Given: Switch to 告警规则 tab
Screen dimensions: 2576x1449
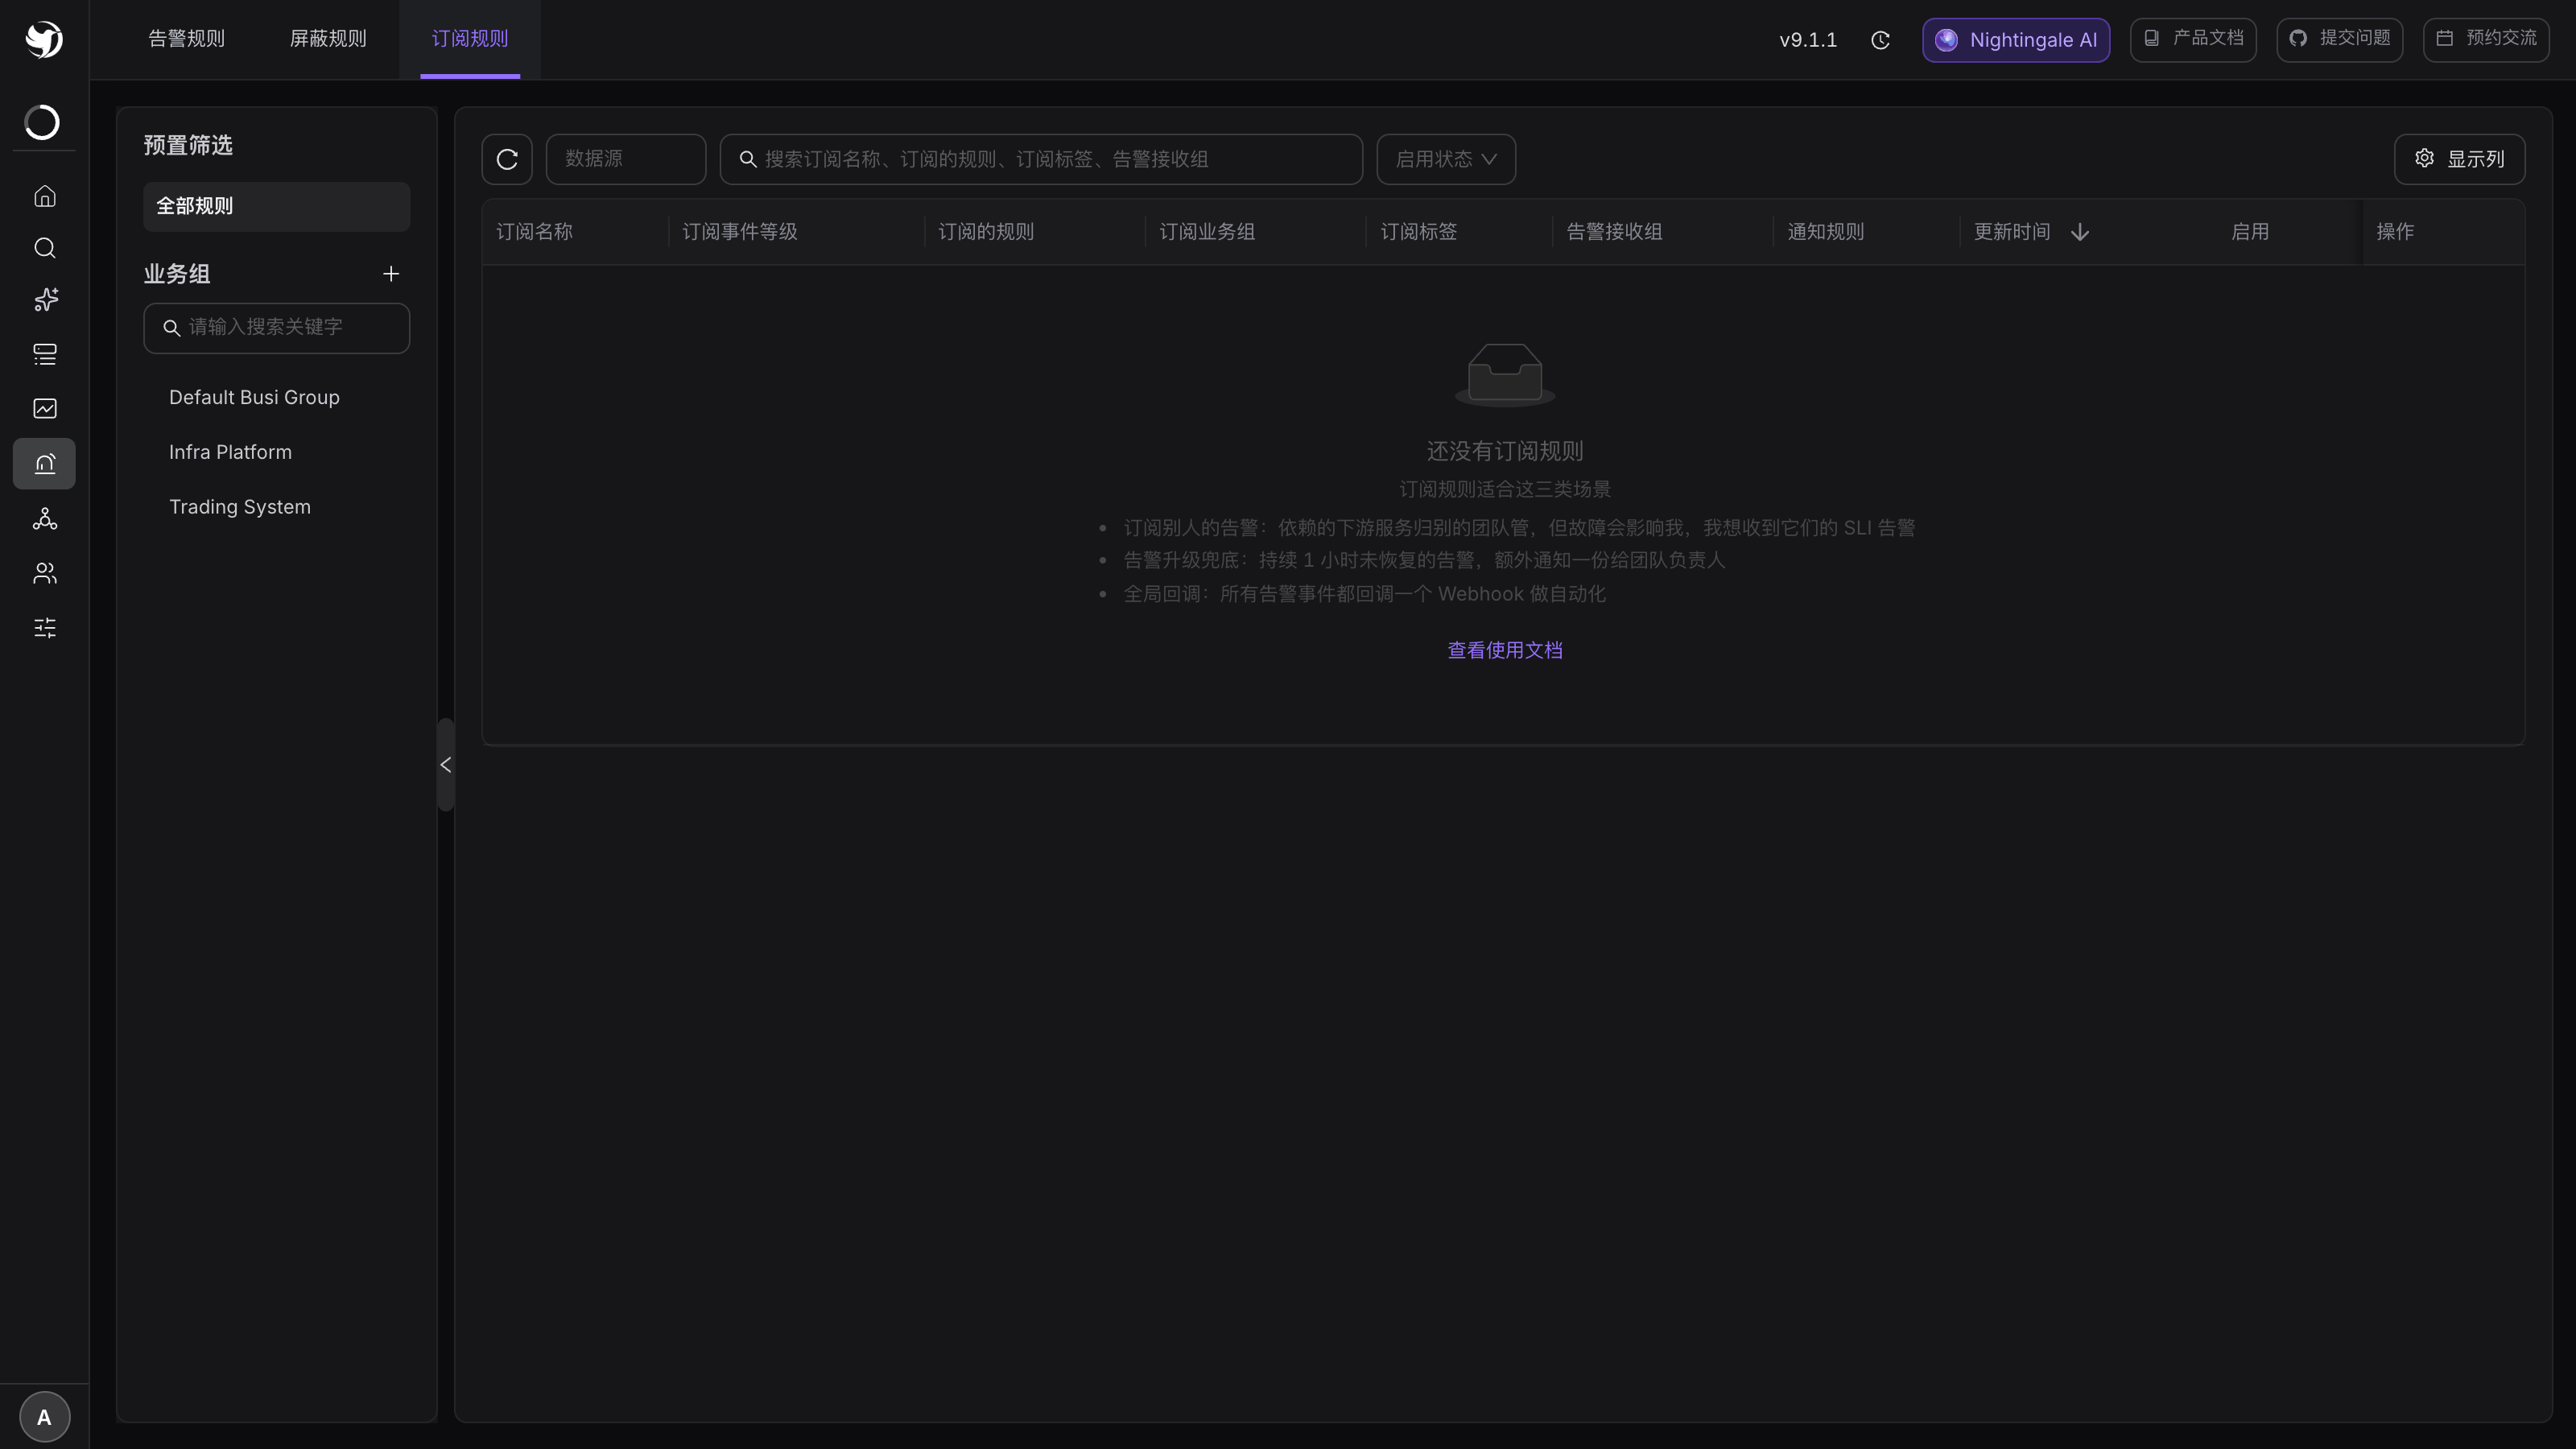Looking at the screenshot, I should pyautogui.click(x=186, y=39).
